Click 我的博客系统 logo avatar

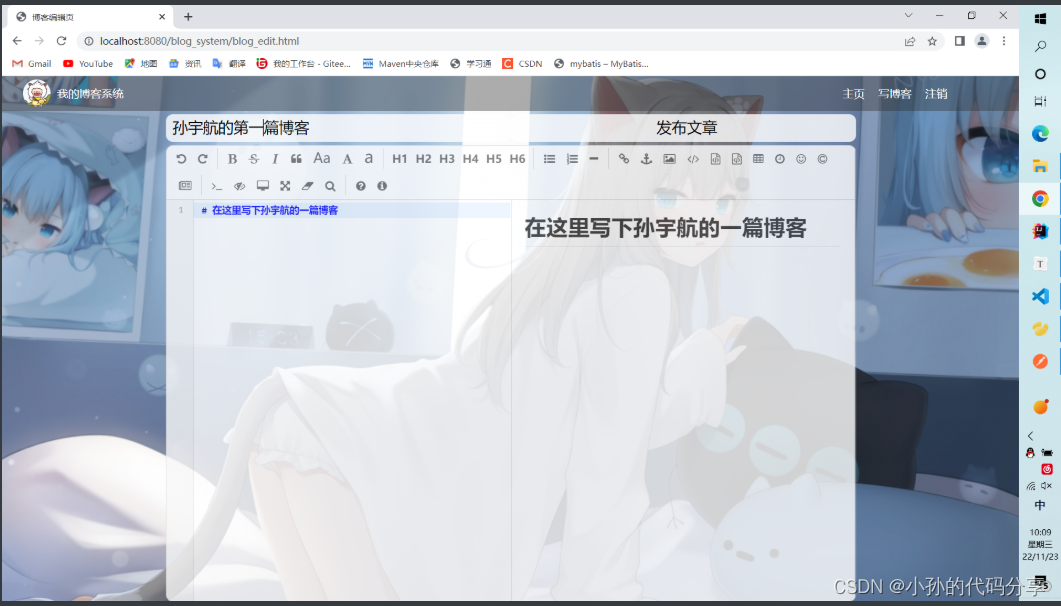[x=37, y=93]
